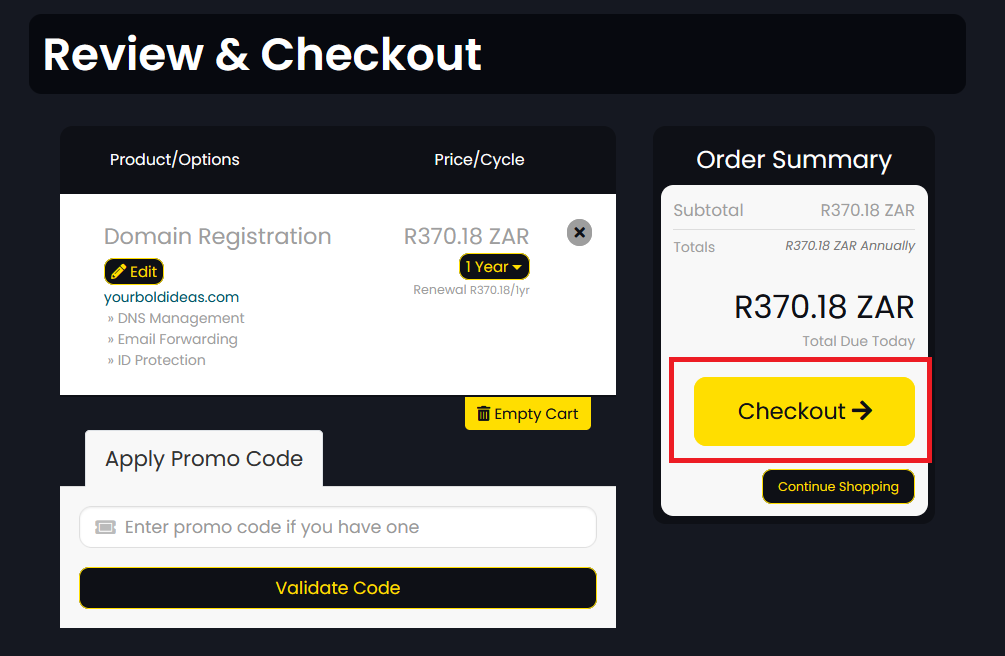Open the 1 Year billing cycle dropdown
The image size is (1005, 656).
pyautogui.click(x=494, y=267)
